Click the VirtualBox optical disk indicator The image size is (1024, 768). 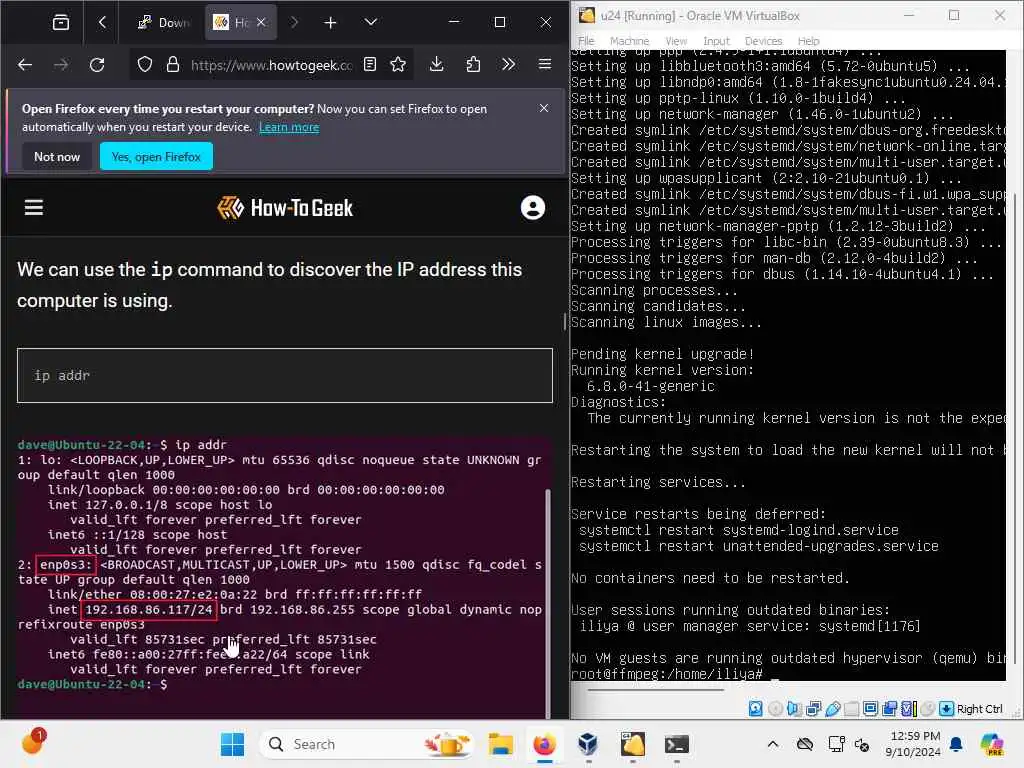(x=775, y=709)
